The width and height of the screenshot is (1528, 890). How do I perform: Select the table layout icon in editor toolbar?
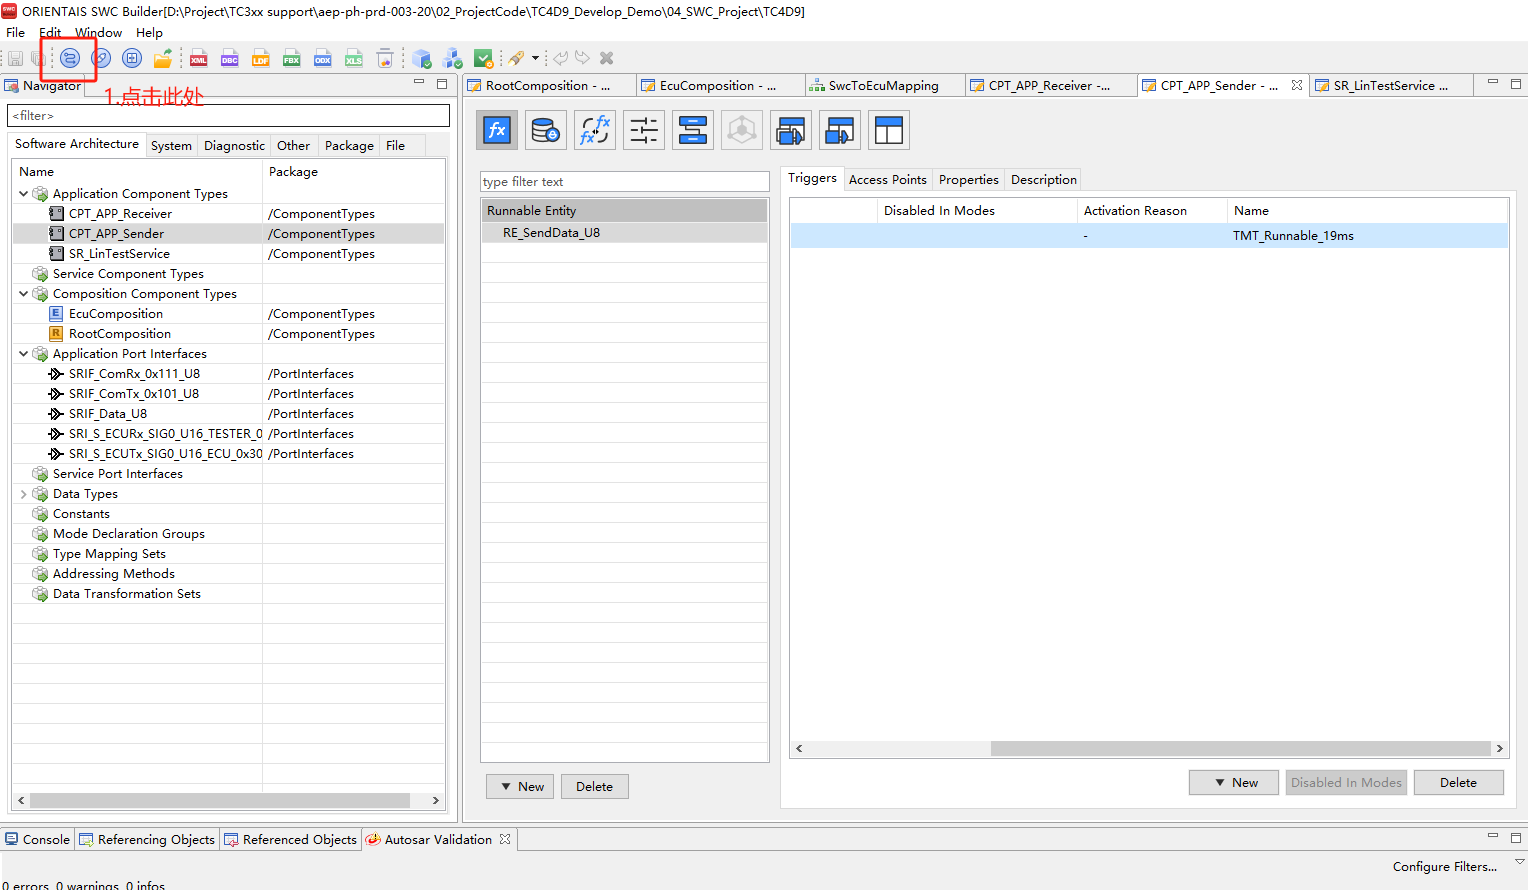889,130
